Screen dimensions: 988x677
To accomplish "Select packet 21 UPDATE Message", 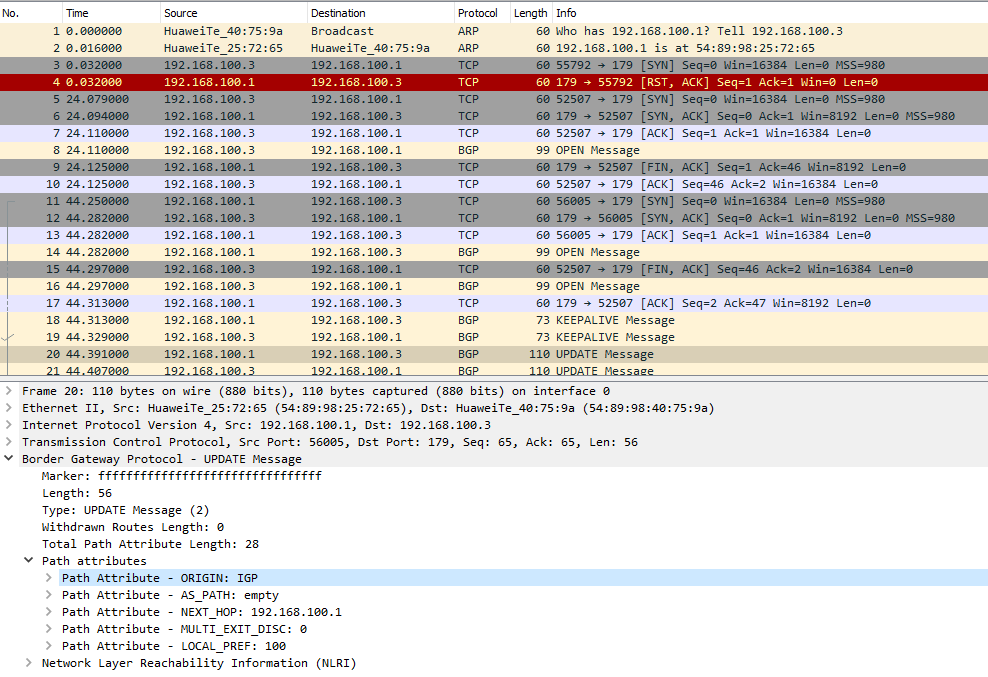I will pos(494,369).
